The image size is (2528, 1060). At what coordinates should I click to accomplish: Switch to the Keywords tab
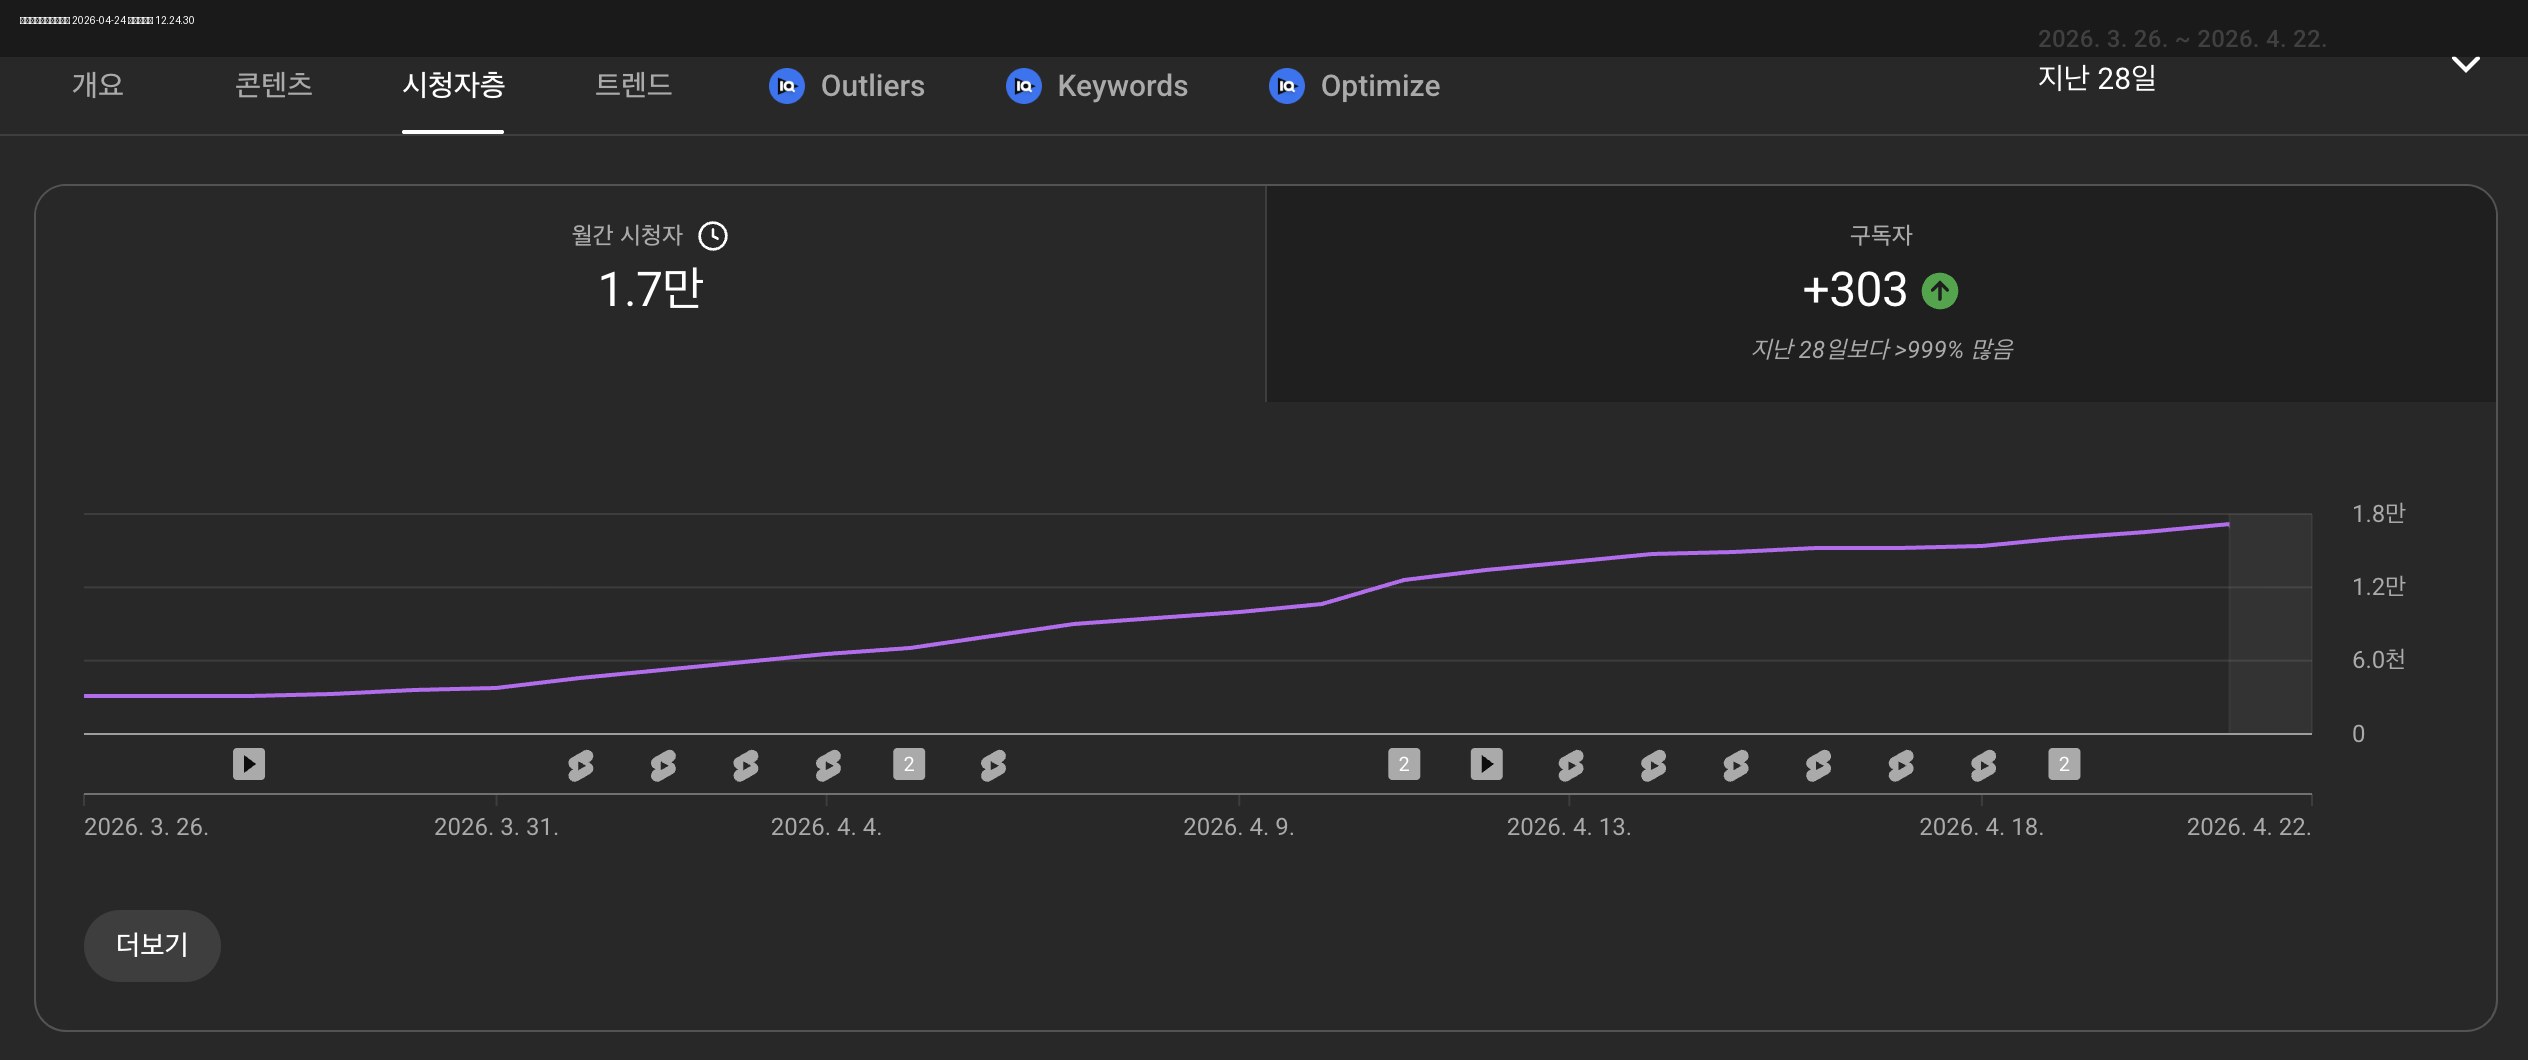[x=1097, y=86]
